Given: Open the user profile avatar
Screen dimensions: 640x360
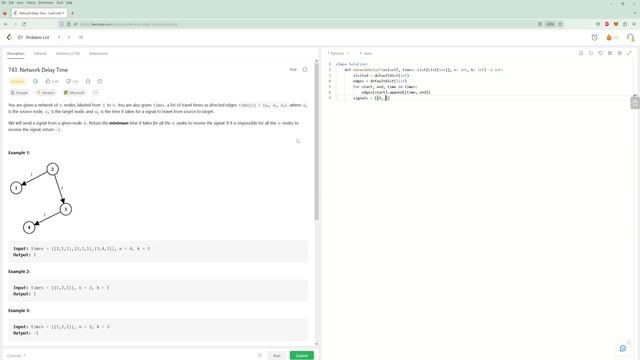Looking at the screenshot, I should (x=630, y=38).
